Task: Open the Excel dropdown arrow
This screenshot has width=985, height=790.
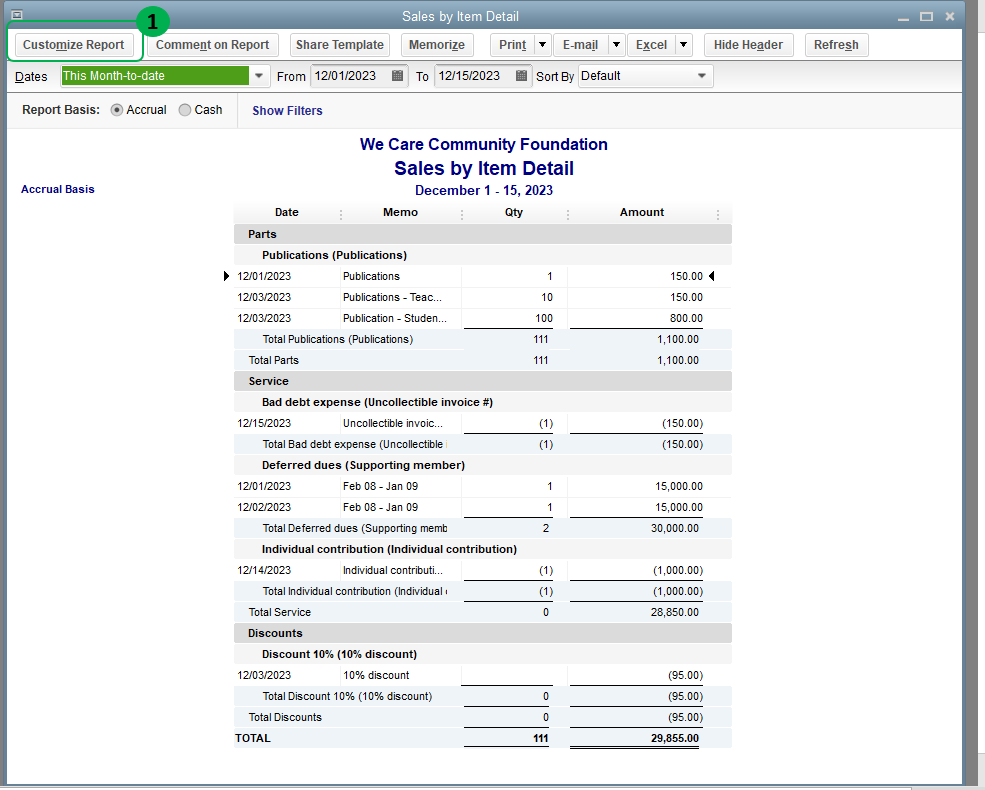Action: (683, 45)
